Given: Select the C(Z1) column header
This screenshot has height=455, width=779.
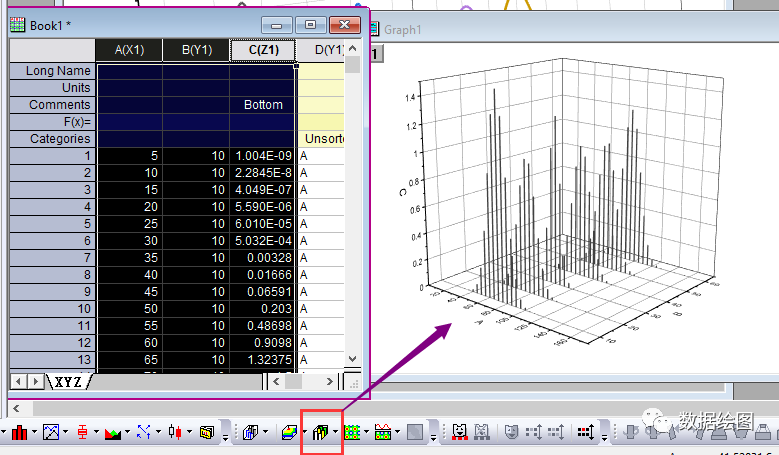Looking at the screenshot, I should 263,50.
